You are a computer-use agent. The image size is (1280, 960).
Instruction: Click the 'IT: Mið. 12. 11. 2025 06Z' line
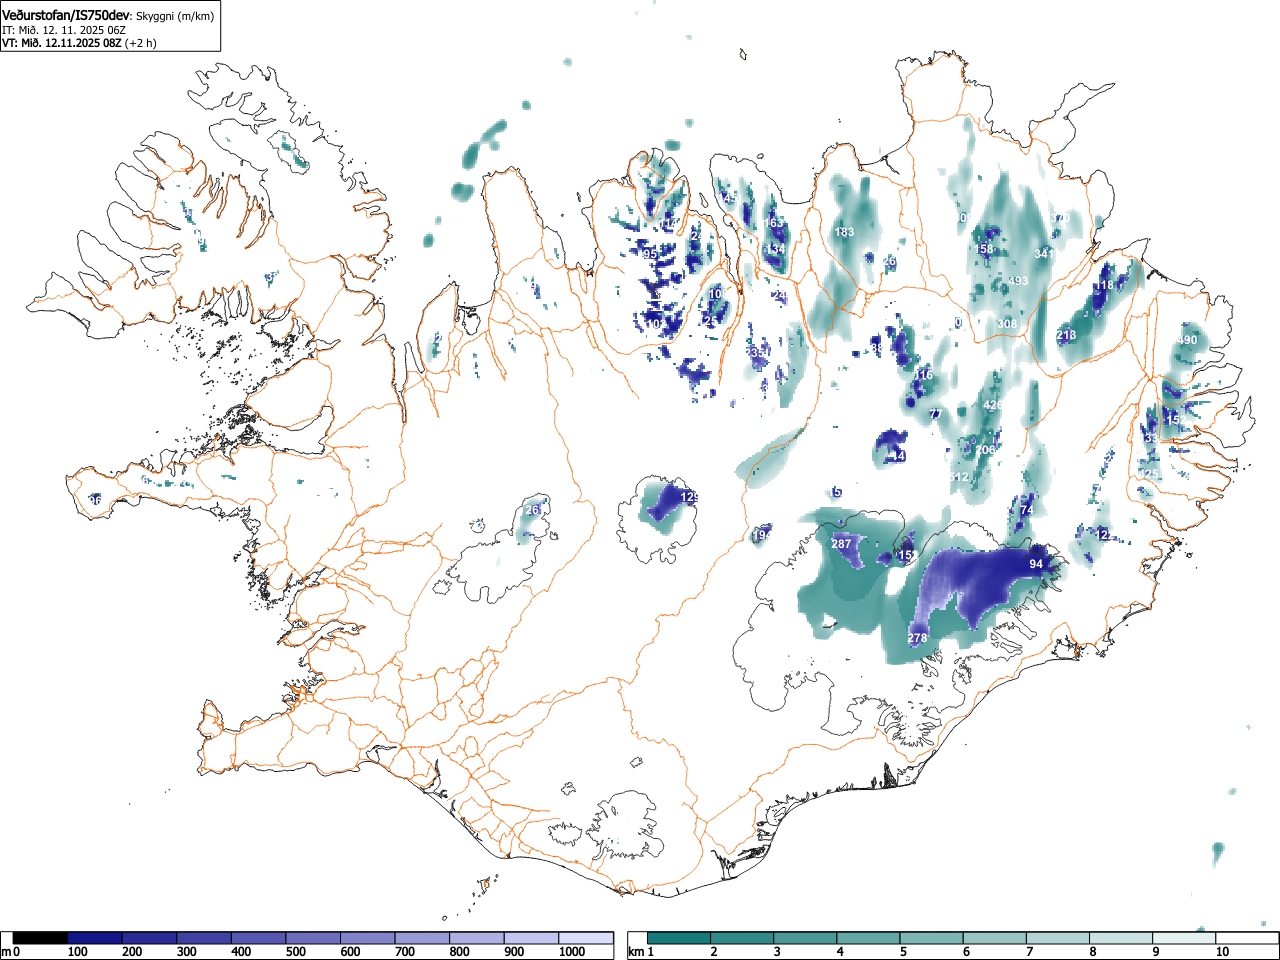64,30
